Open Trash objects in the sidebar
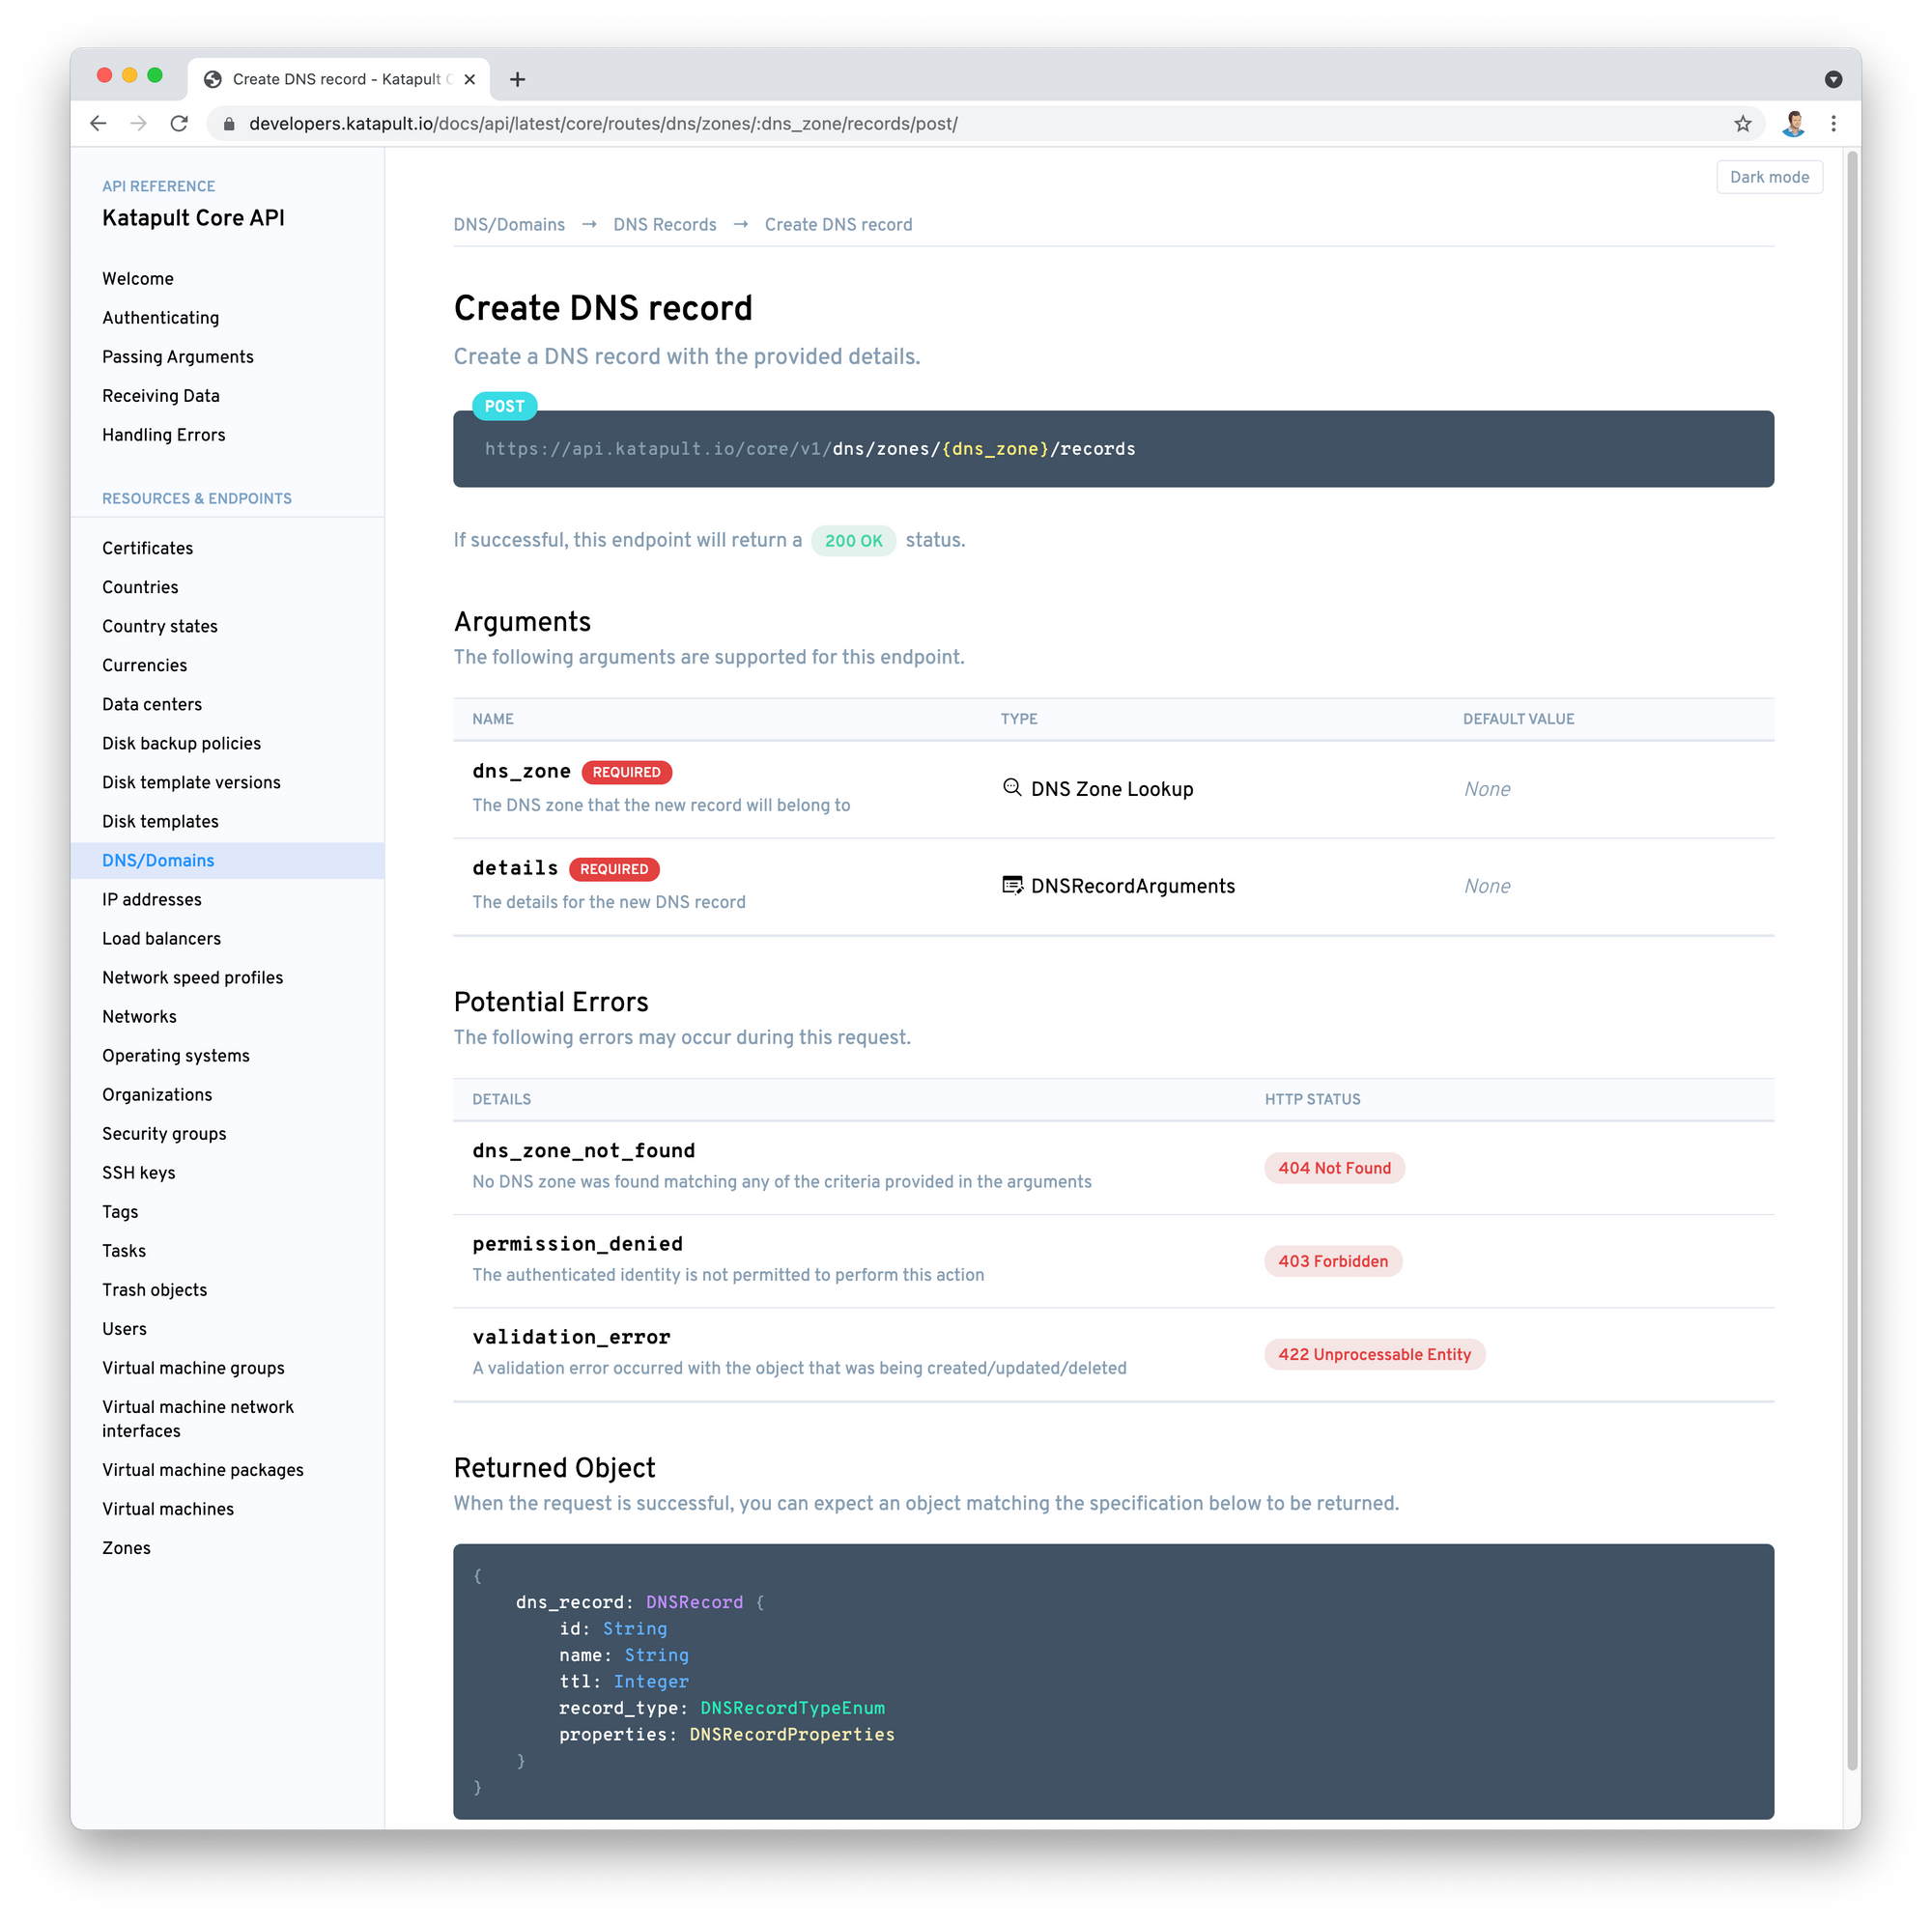This screenshot has width=1932, height=1923. pos(155,1289)
